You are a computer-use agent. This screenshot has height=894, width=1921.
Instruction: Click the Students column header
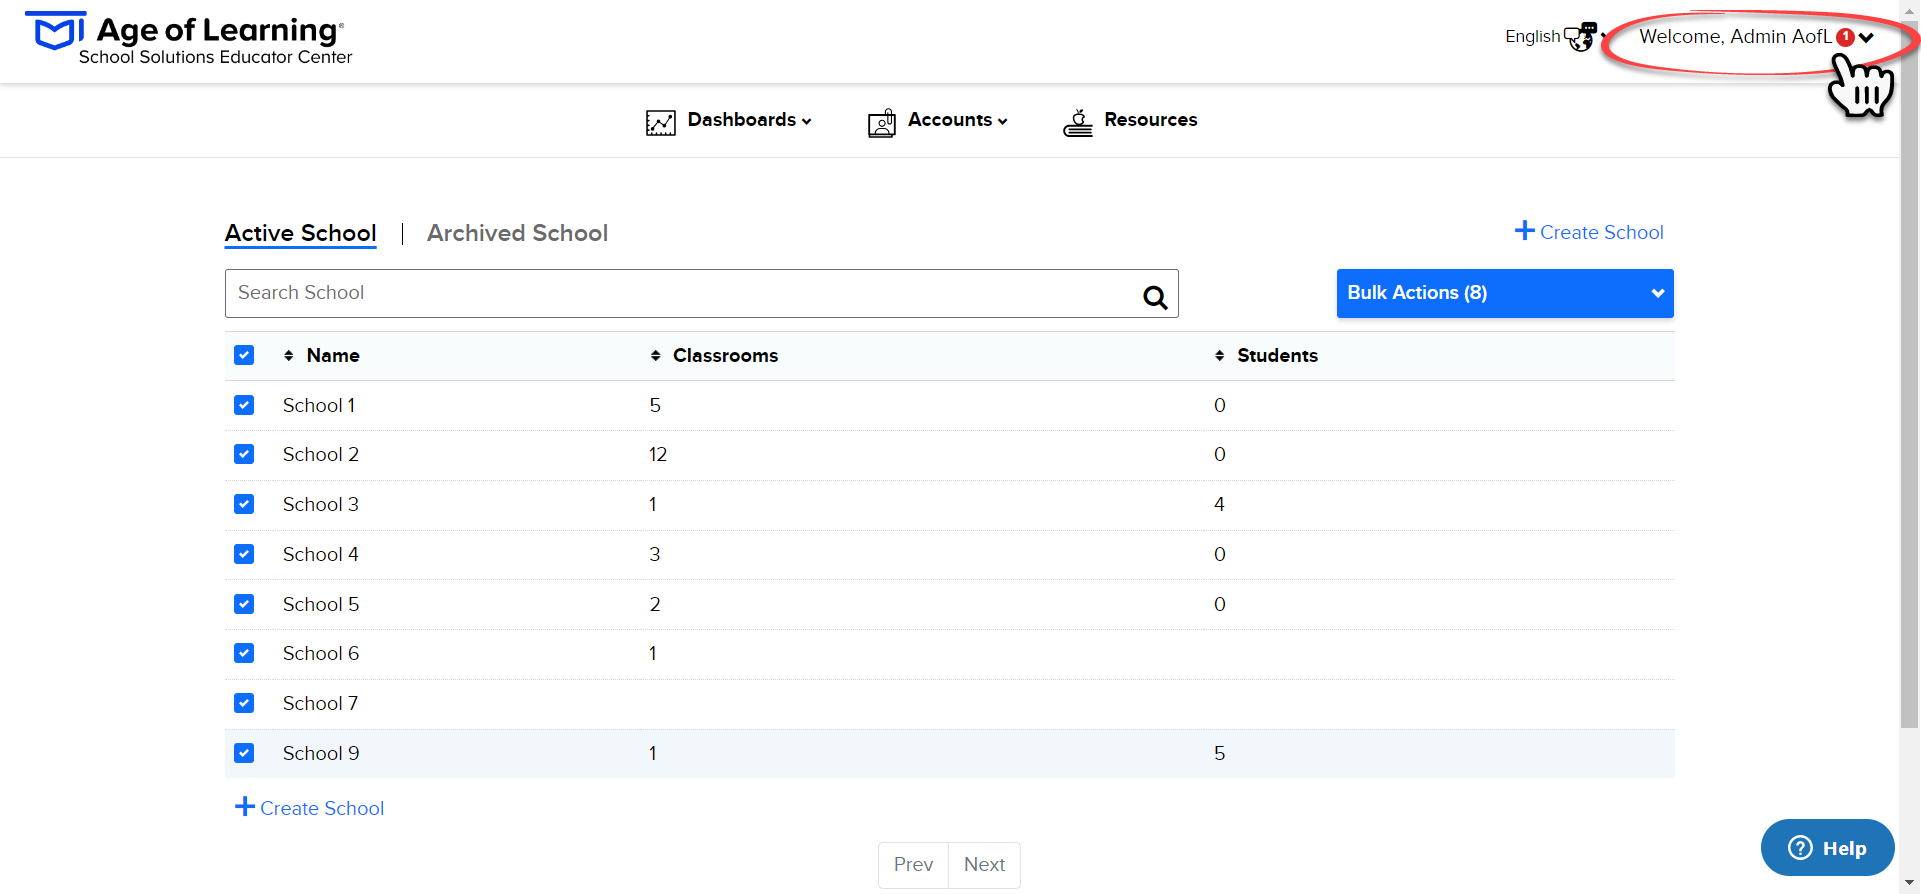point(1277,356)
